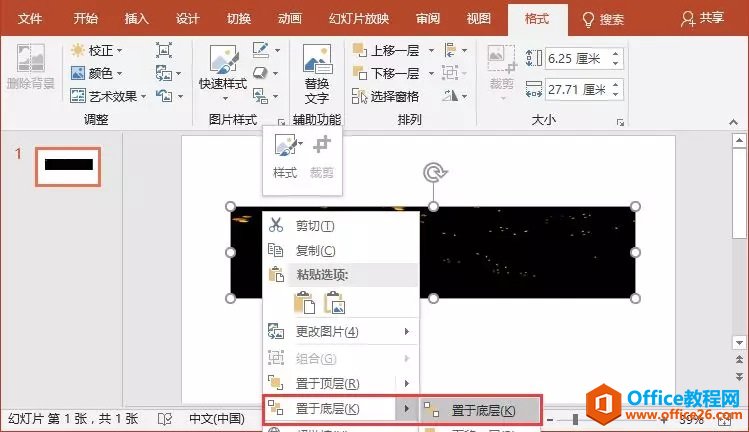The width and height of the screenshot is (749, 432).
Task: Switch to the Insert (插入) tab
Action: coord(137,19)
